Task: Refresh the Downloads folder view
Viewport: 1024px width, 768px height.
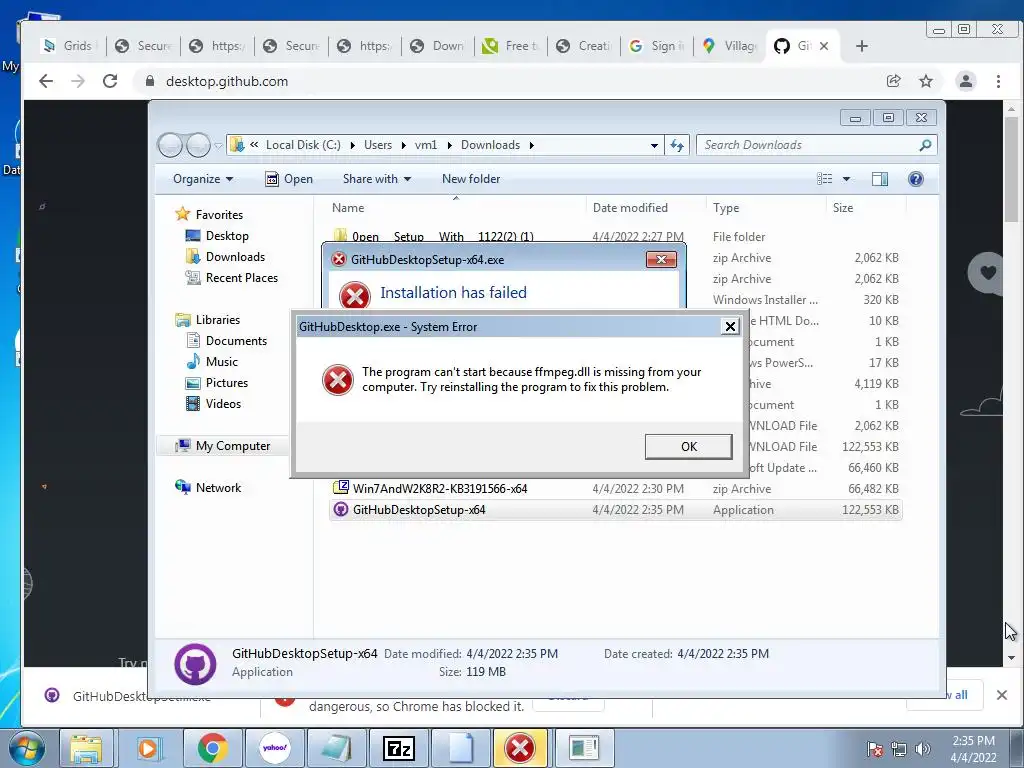Action: point(677,145)
